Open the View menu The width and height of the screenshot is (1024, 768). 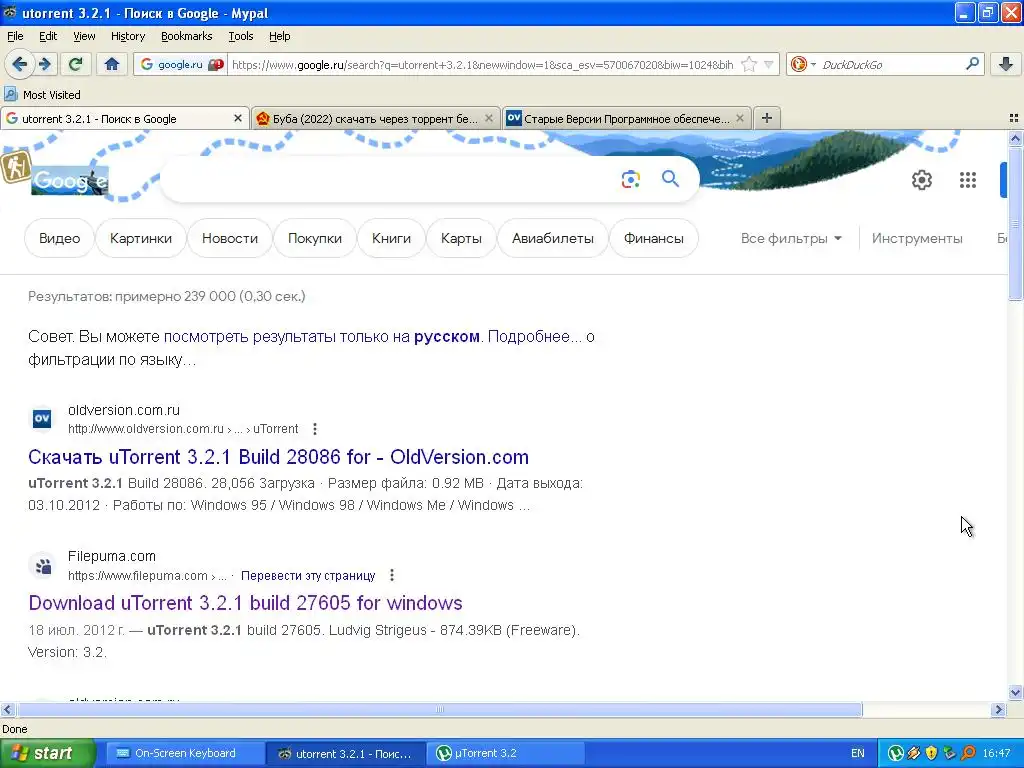[84, 36]
